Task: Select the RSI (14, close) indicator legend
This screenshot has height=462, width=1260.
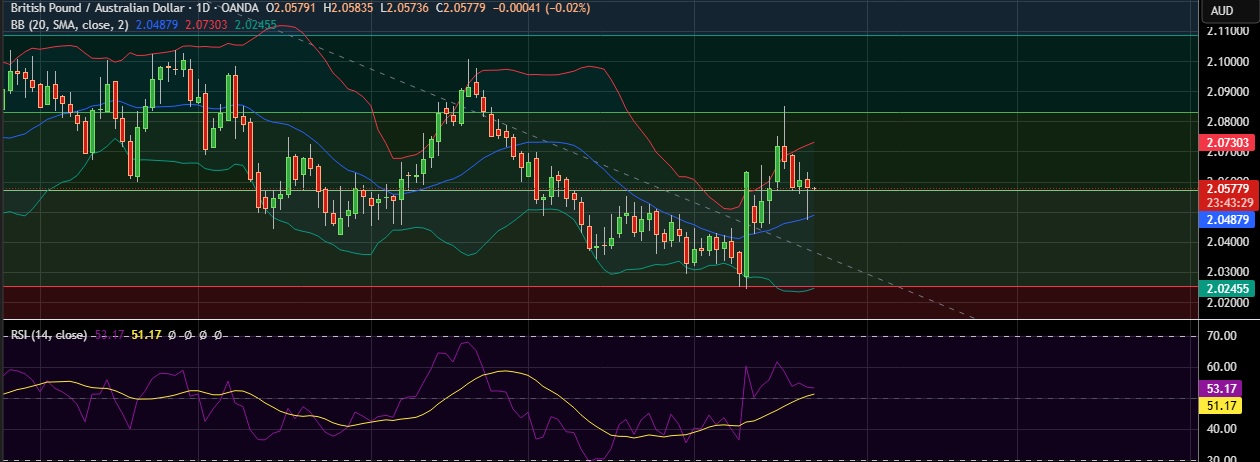Action: [x=48, y=335]
